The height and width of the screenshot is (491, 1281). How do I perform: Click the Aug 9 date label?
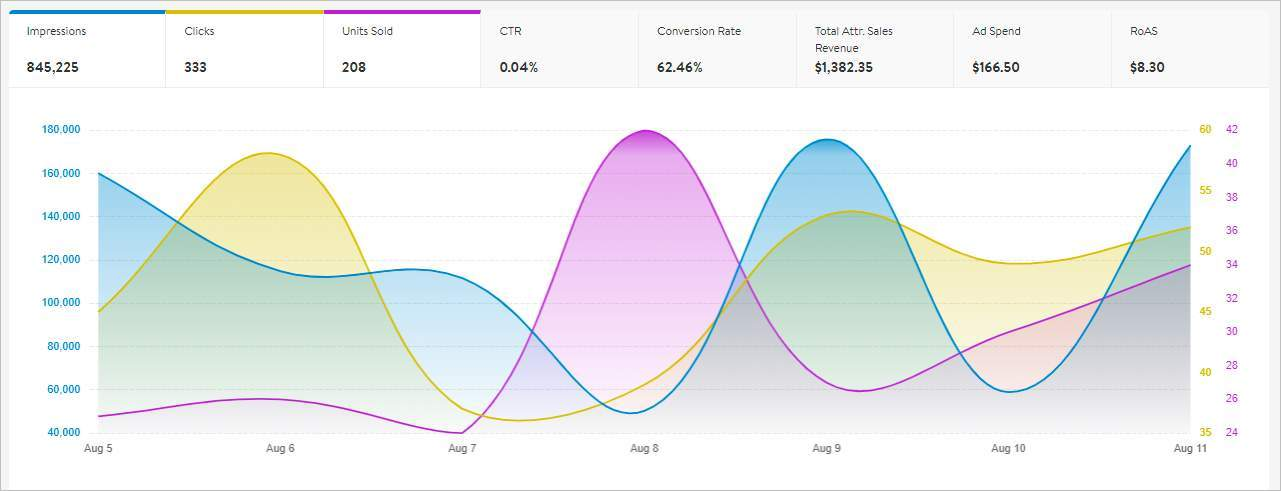pos(826,449)
